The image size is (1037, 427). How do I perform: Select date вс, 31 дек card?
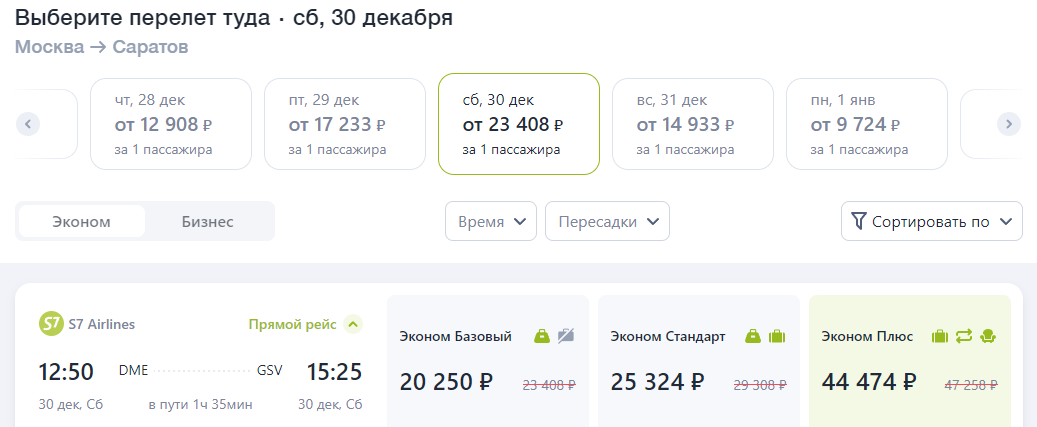coord(692,124)
